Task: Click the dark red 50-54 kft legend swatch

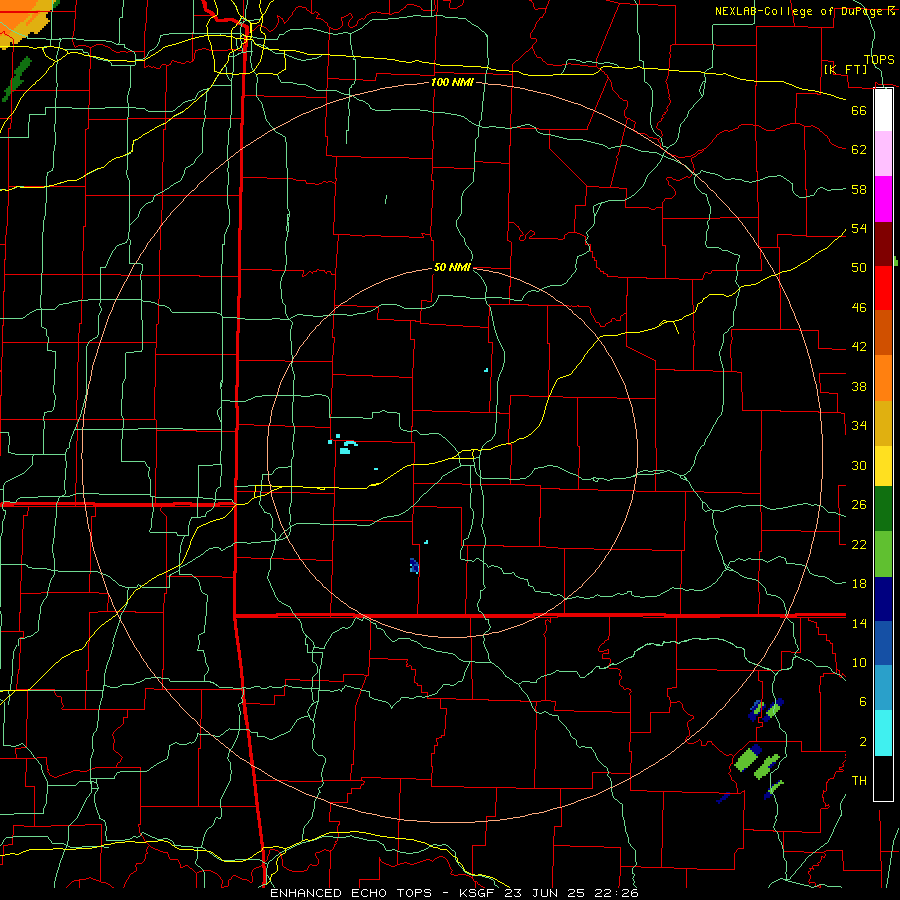Action: (x=883, y=244)
